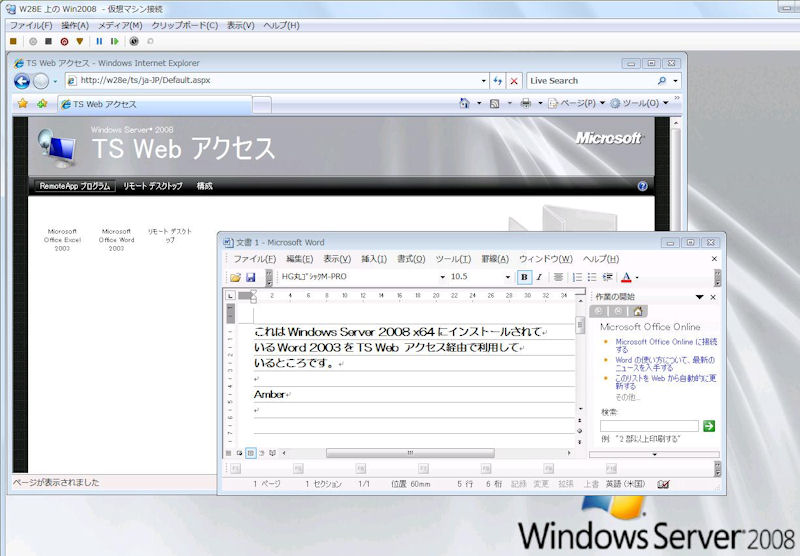800x556 pixels.
Task: Apply bulleted list formatting in Word
Action: [592, 277]
